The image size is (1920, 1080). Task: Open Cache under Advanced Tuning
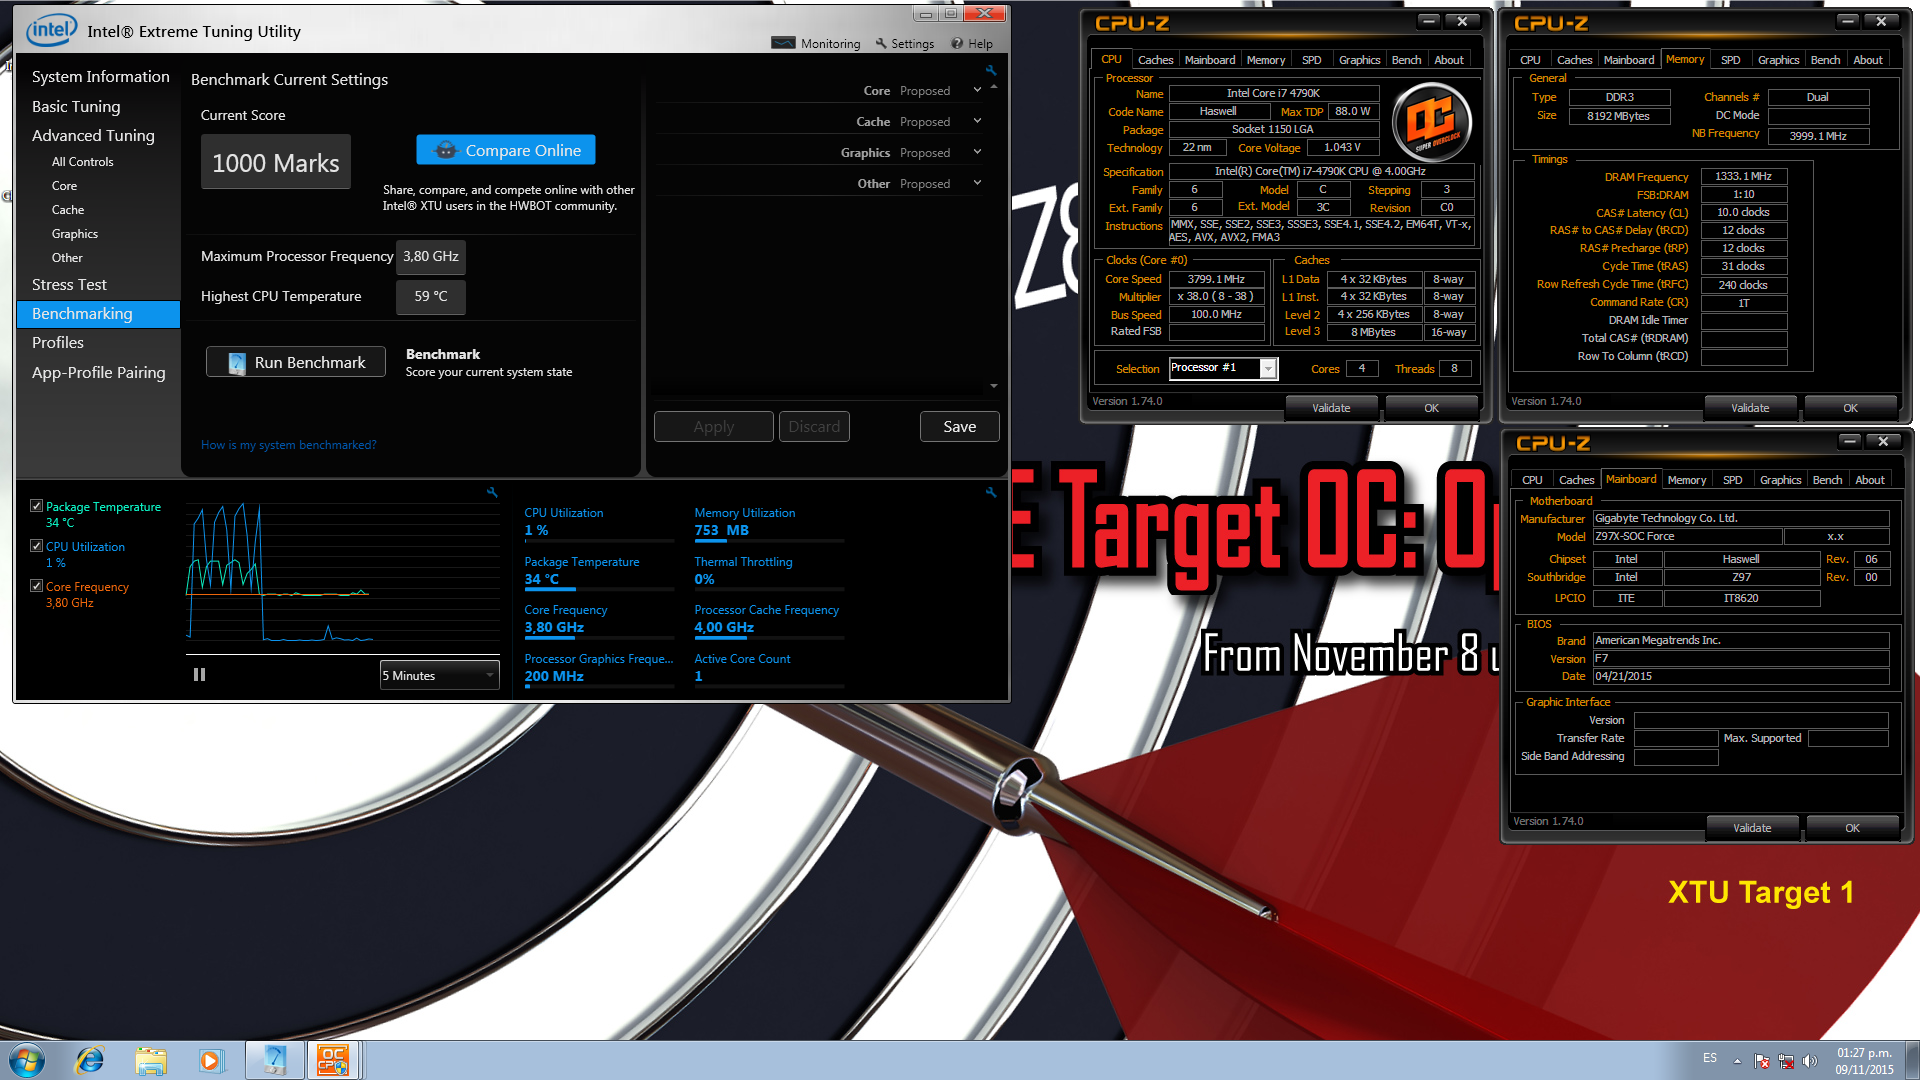pyautogui.click(x=68, y=209)
